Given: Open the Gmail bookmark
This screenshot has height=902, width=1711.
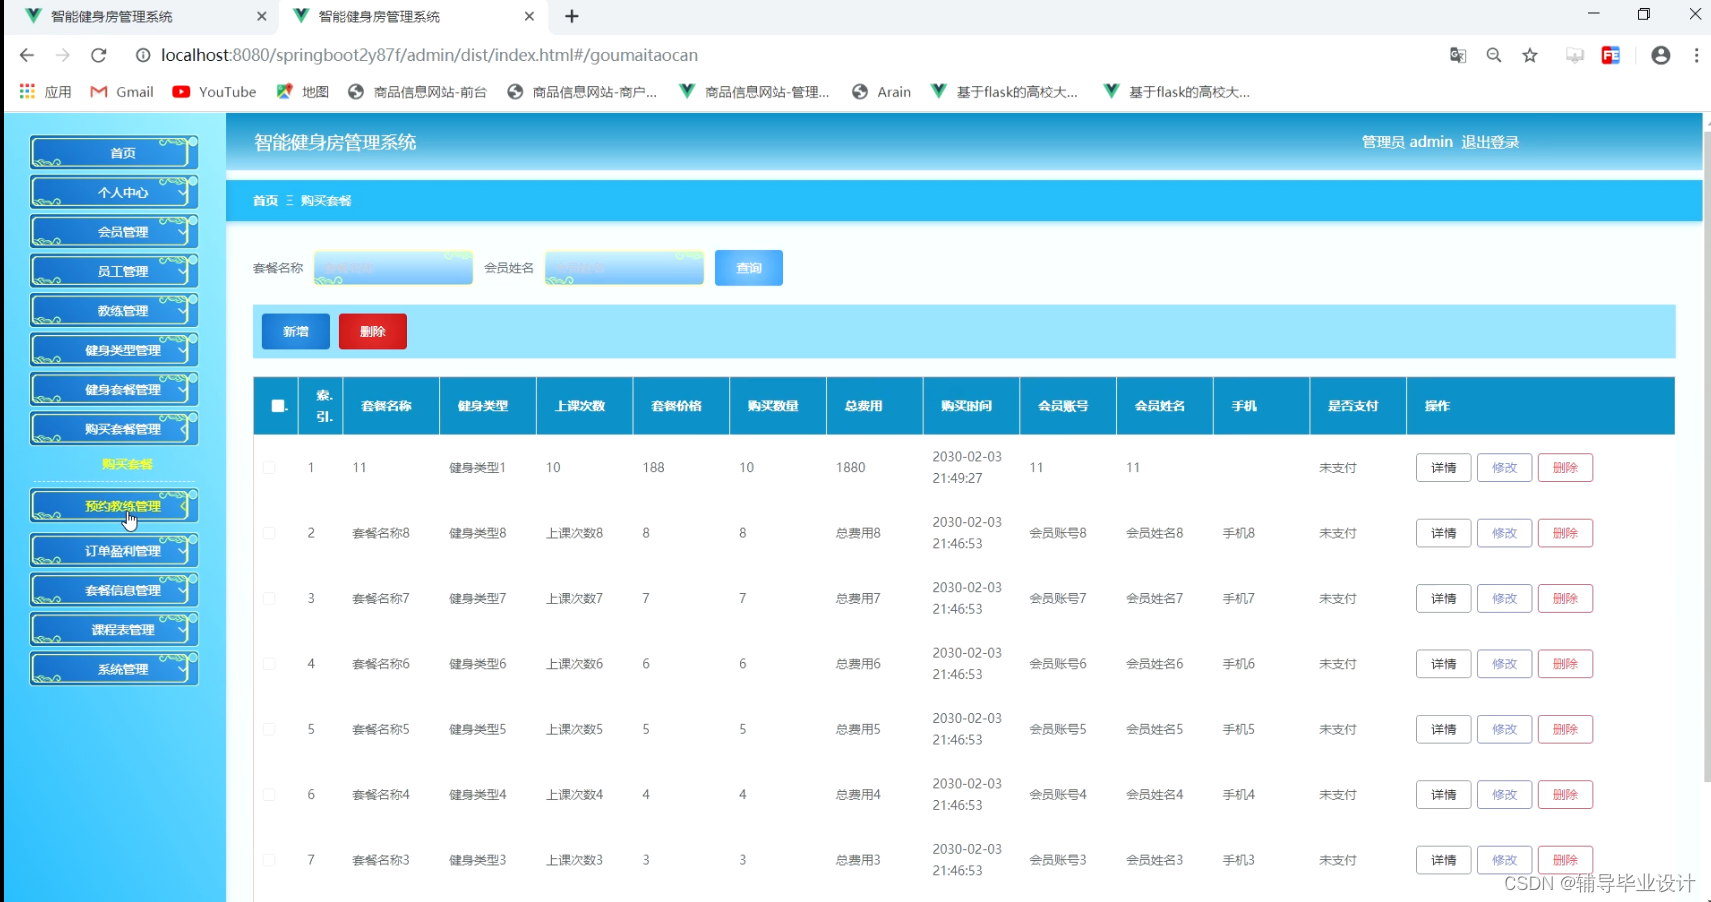Looking at the screenshot, I should (x=122, y=91).
